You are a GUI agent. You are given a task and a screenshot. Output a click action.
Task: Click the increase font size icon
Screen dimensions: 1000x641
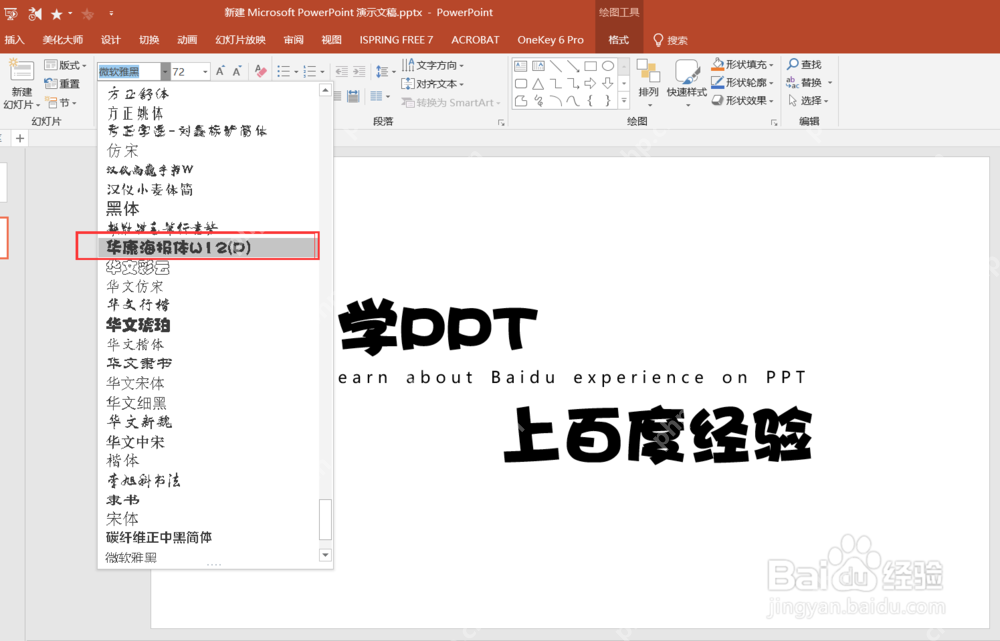point(220,71)
